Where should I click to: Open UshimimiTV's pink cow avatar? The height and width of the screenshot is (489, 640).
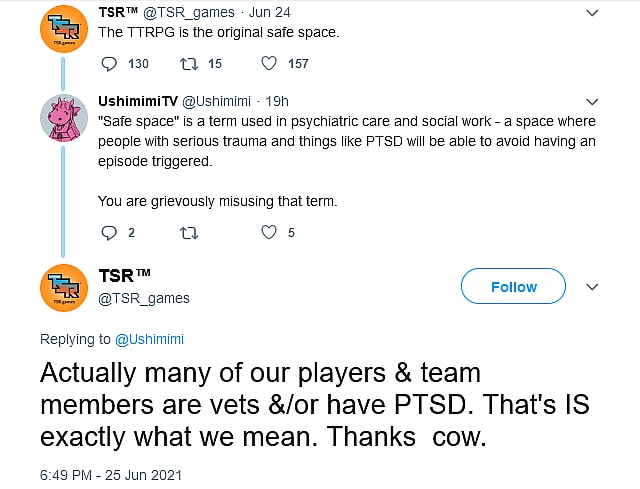pyautogui.click(x=62, y=120)
